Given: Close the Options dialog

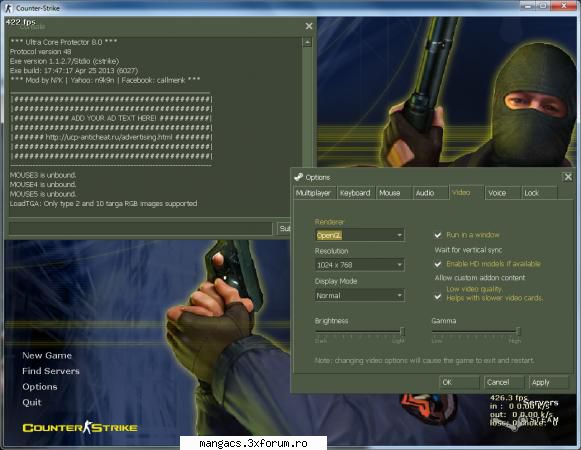Looking at the screenshot, I should [x=568, y=177].
